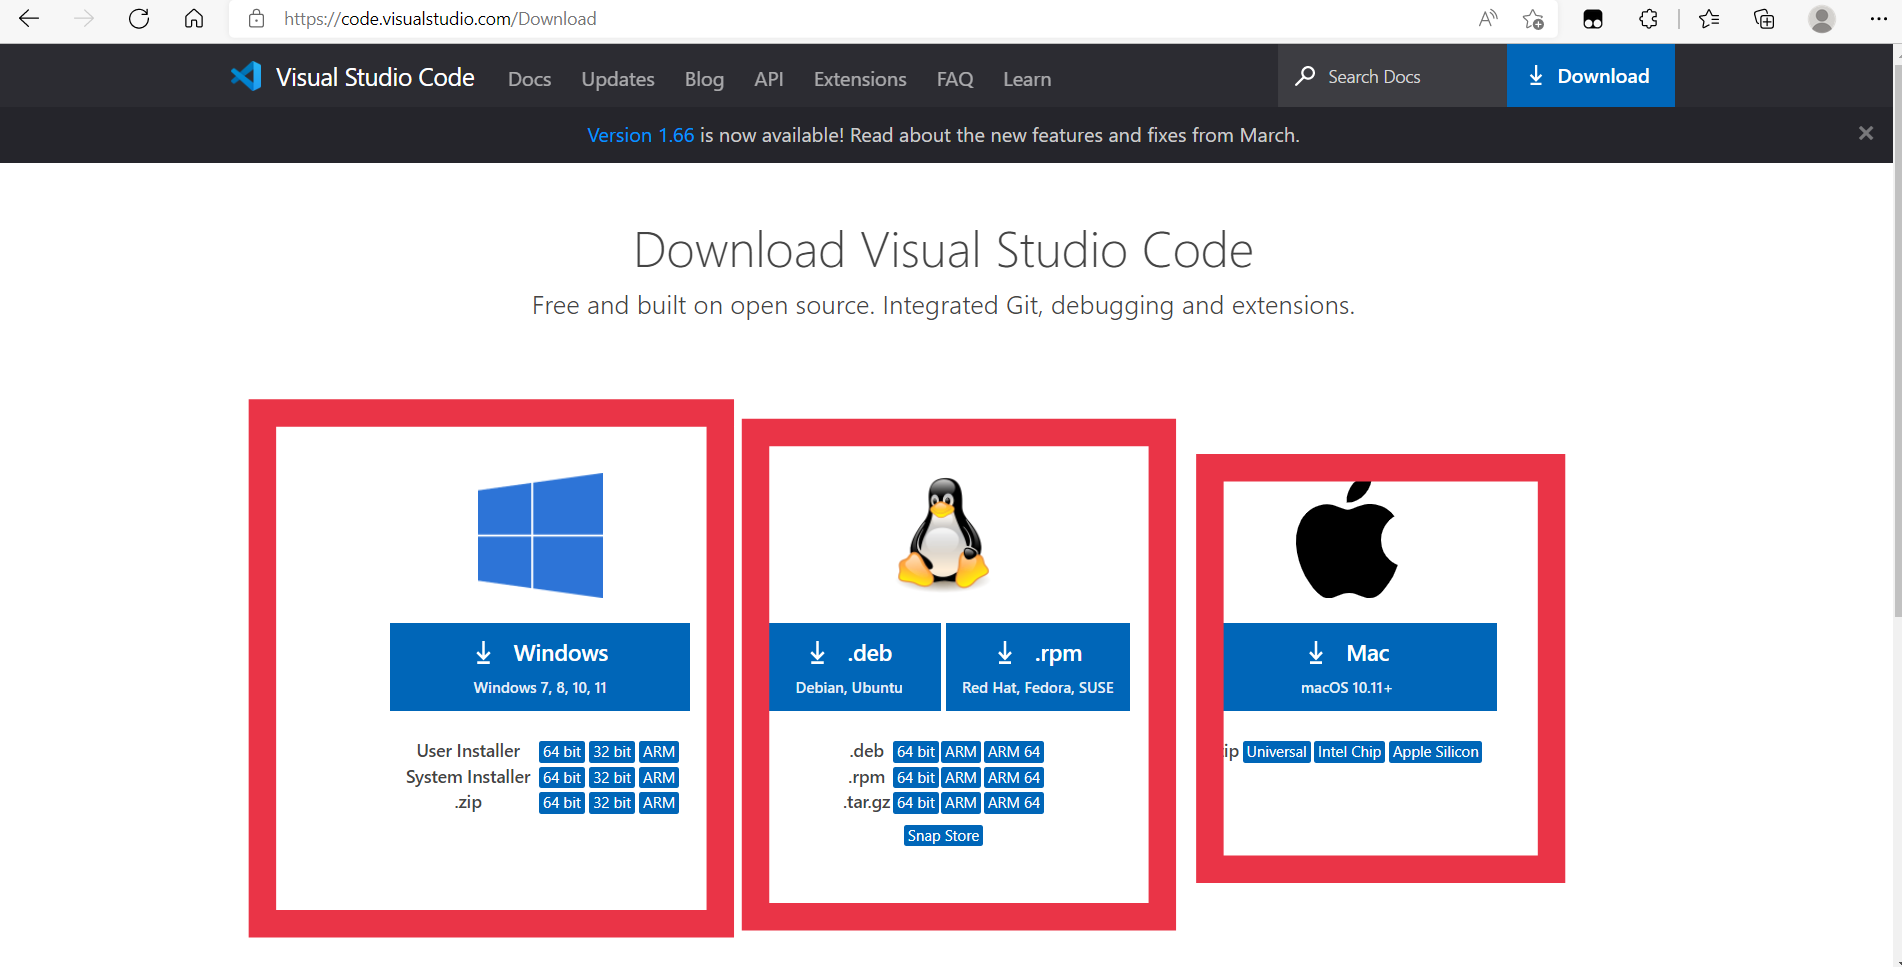Open the Snap Store link
This screenshot has width=1902, height=967.
tap(943, 836)
